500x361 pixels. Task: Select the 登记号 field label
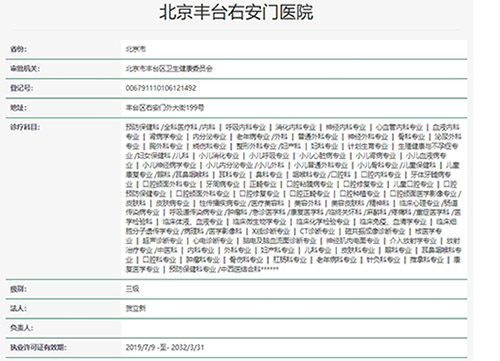click(22, 88)
